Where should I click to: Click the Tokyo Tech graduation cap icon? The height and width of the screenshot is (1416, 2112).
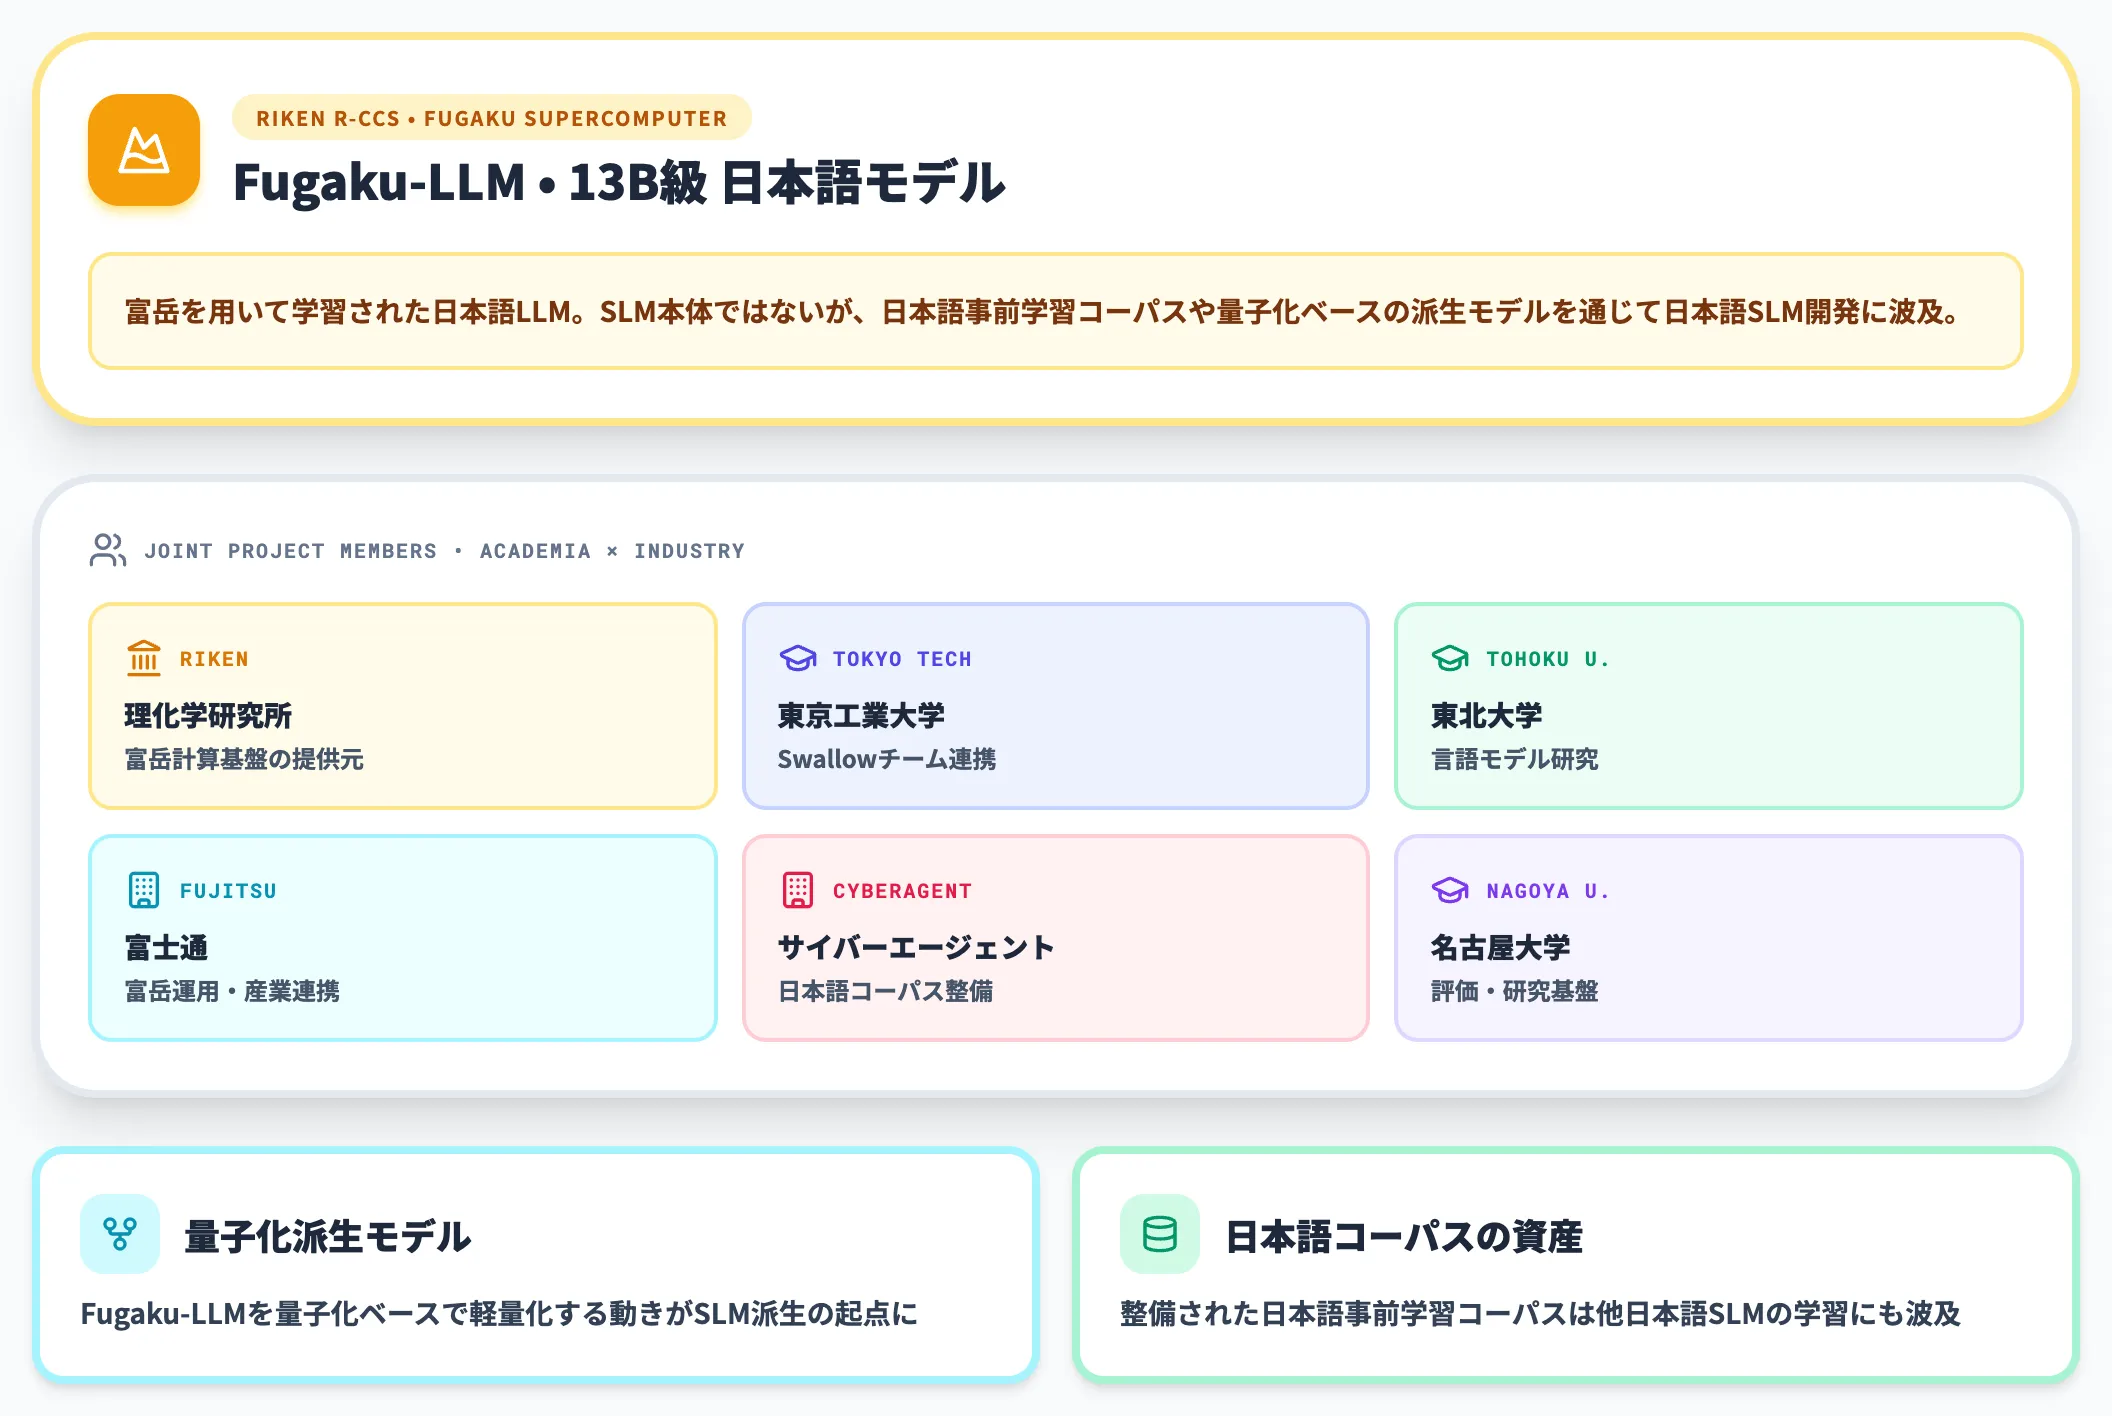click(798, 658)
